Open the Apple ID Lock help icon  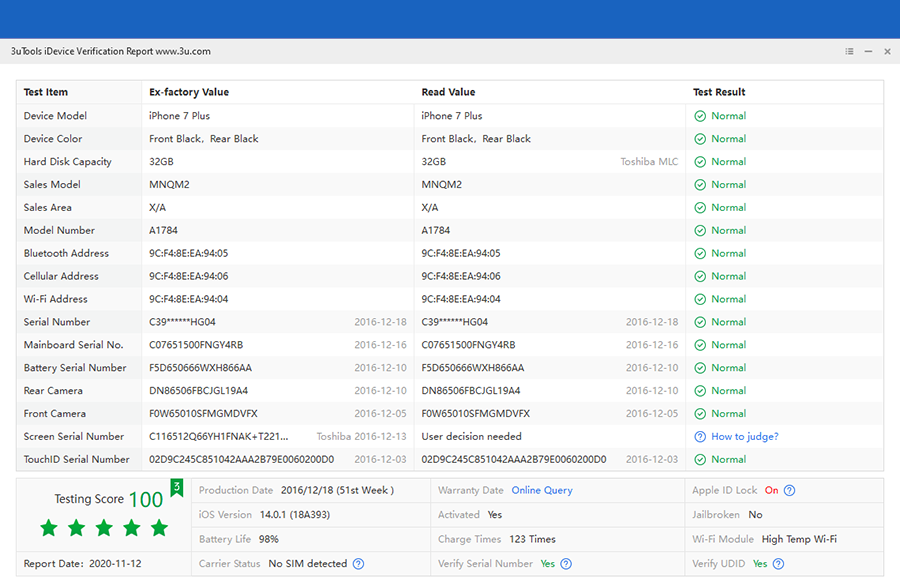(790, 490)
